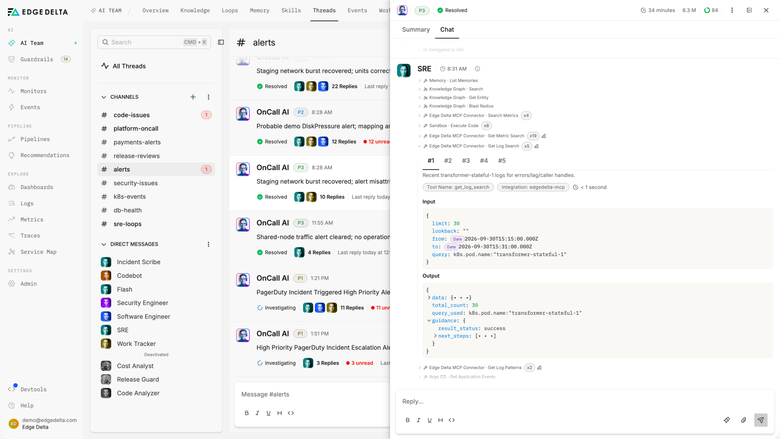Toggle code format in Message #alerts editor
This screenshot has height=439, width=780.
291,413
